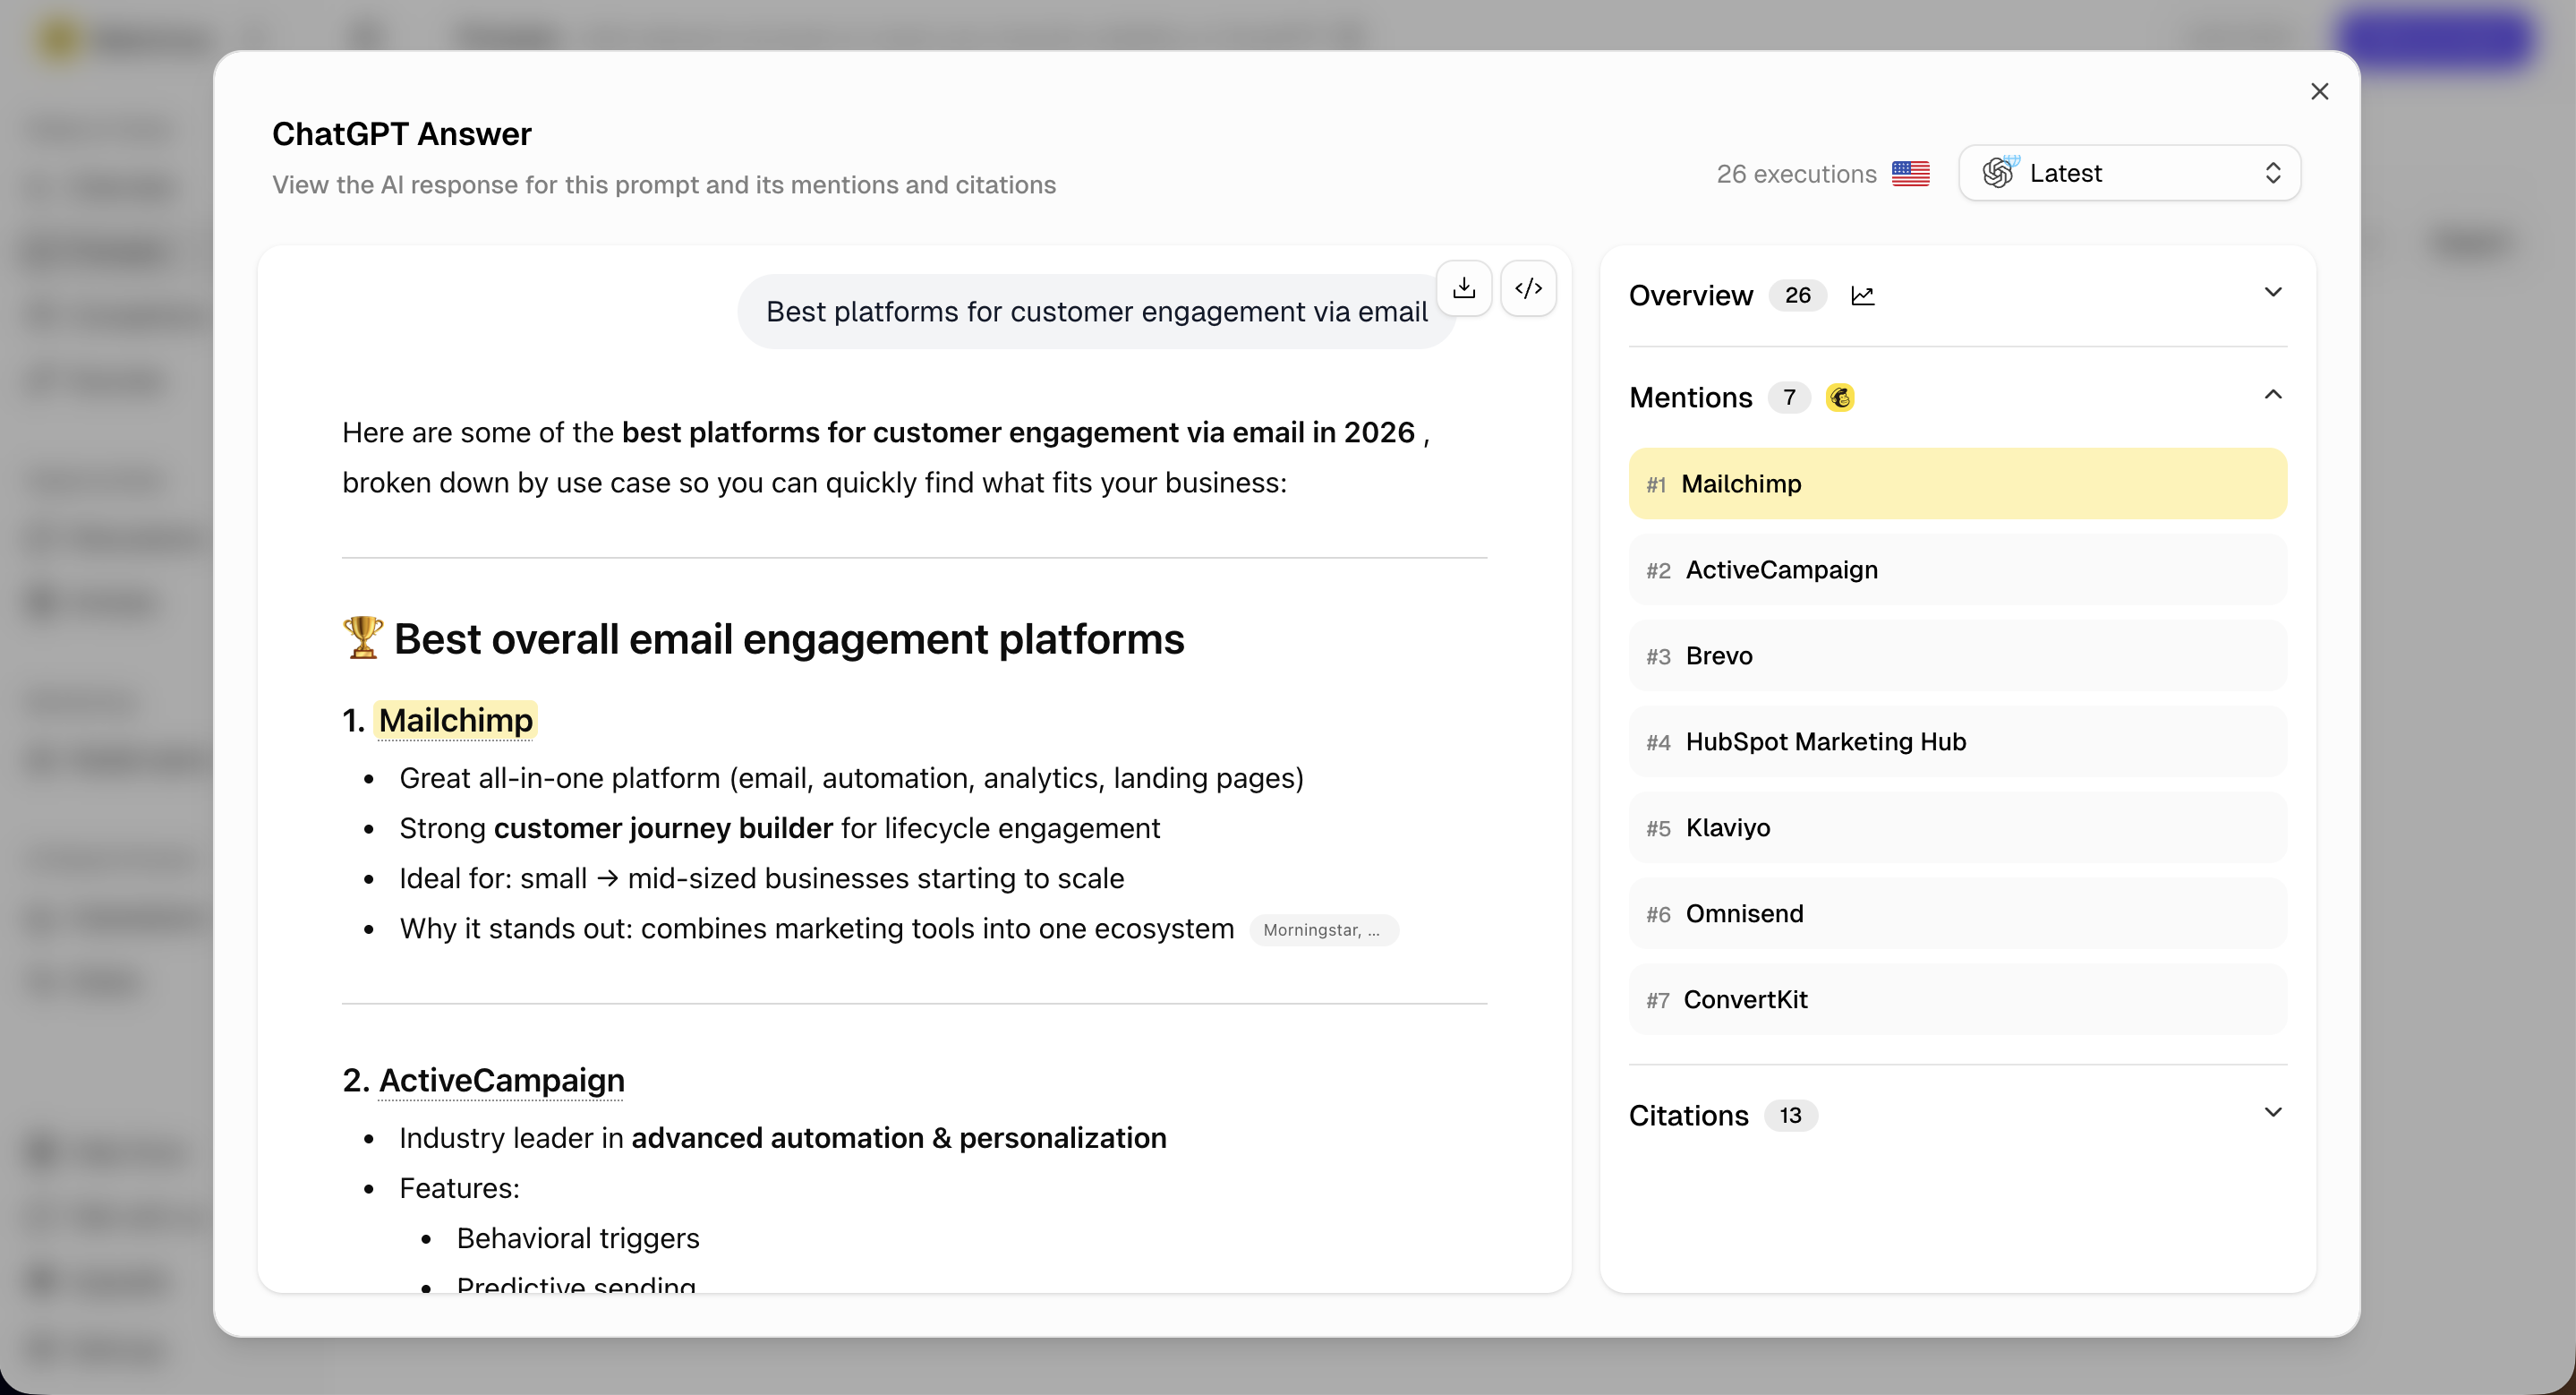Open the highlighted Mailchimp link in the answer
The image size is (2576, 1395).
(455, 719)
